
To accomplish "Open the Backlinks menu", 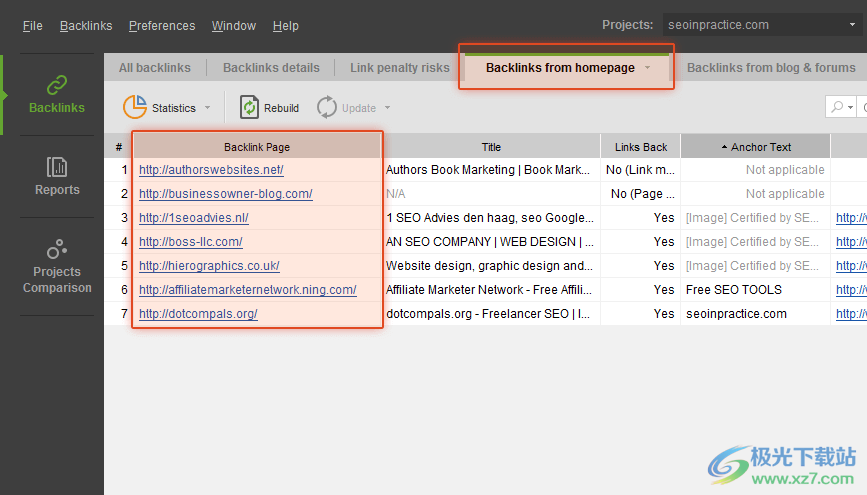I will (x=86, y=25).
